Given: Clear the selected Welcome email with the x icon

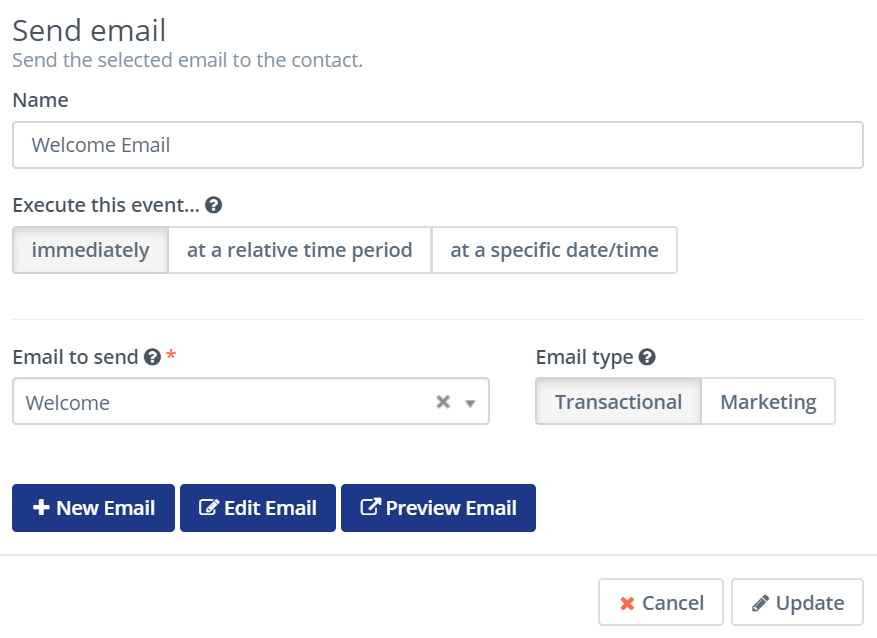Looking at the screenshot, I should pyautogui.click(x=443, y=402).
